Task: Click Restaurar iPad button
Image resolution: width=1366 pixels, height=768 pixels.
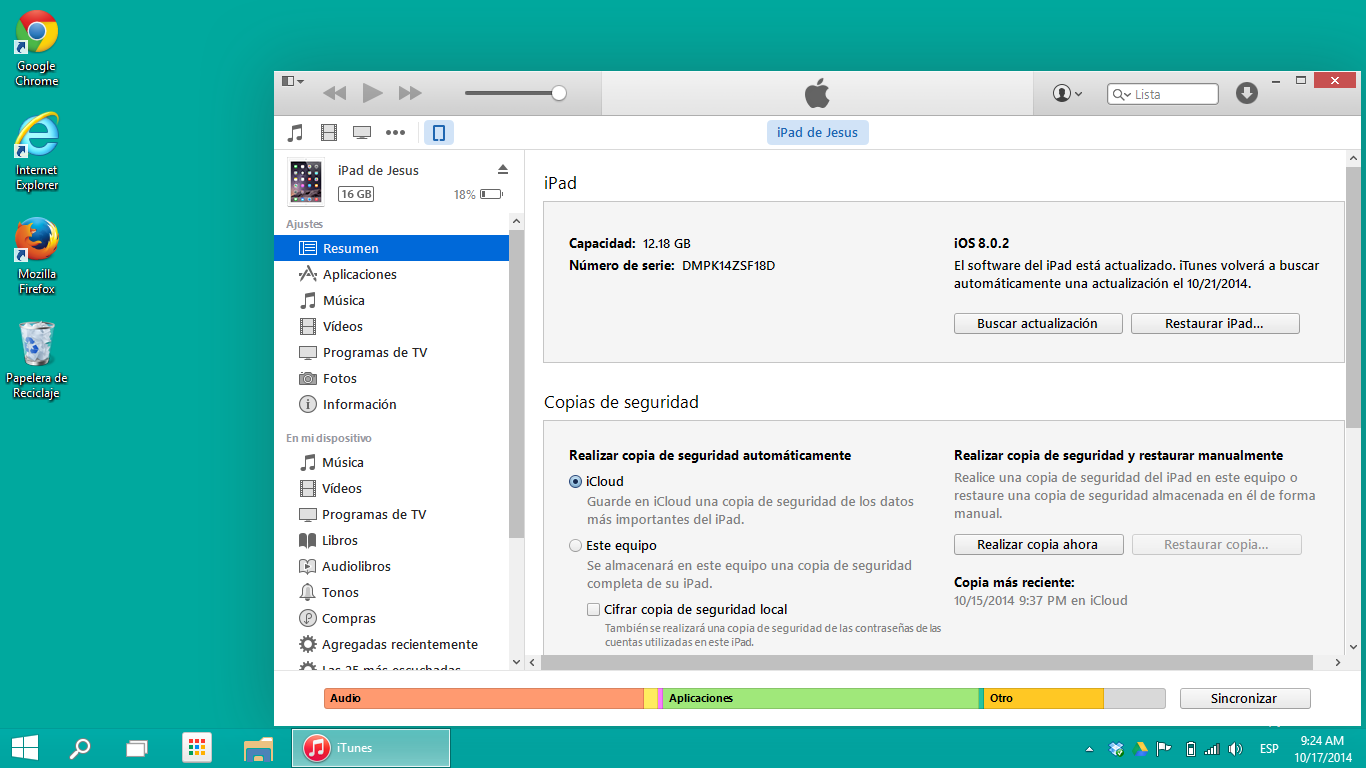Action: click(1215, 324)
